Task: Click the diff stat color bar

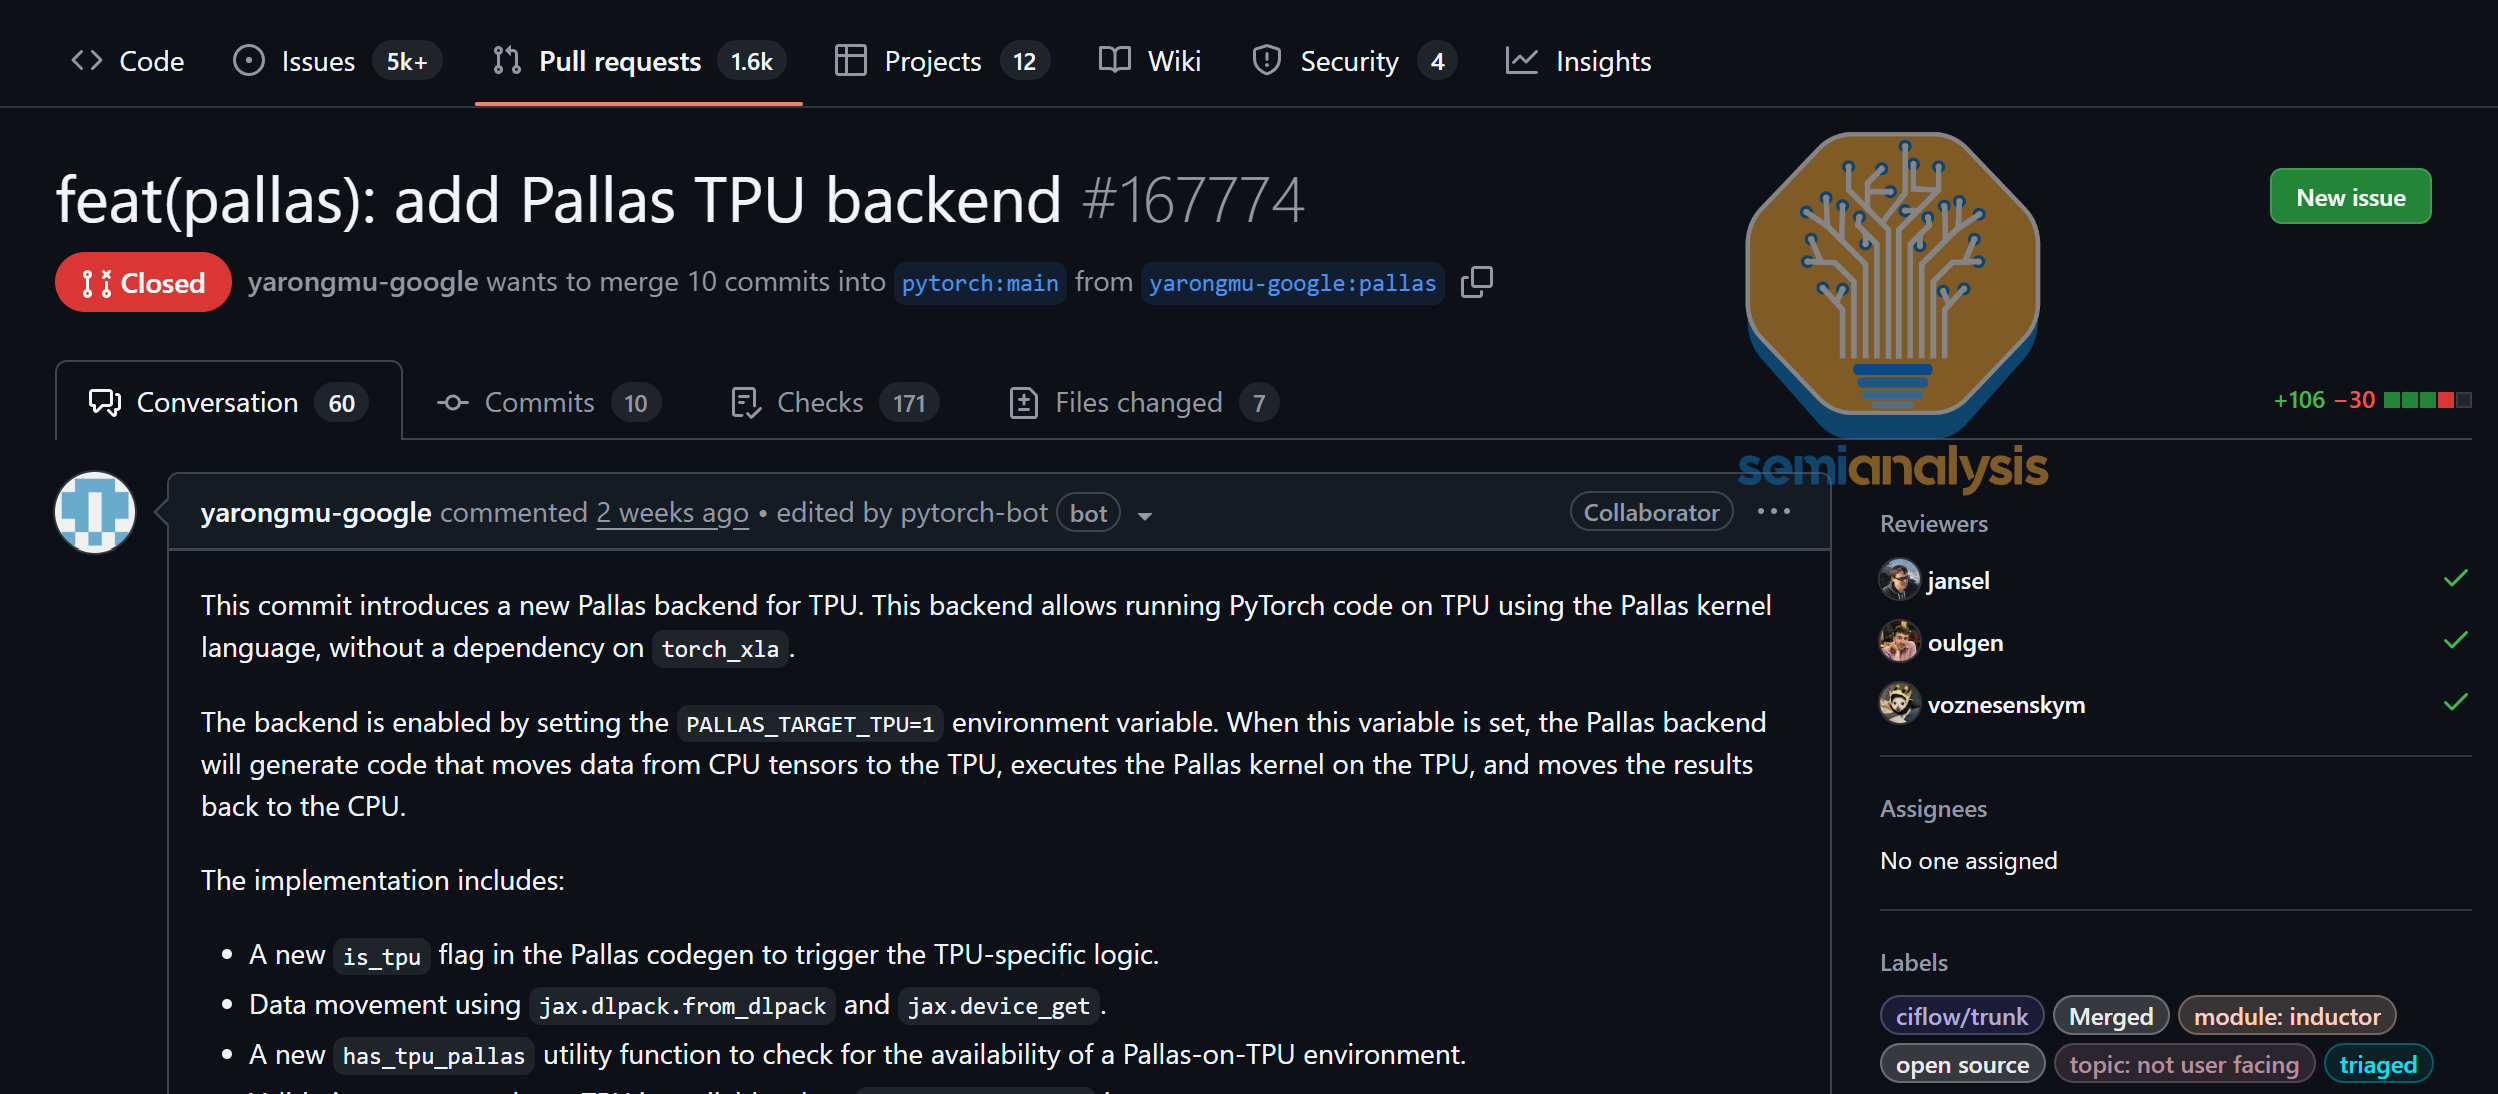Action: pos(2427,401)
